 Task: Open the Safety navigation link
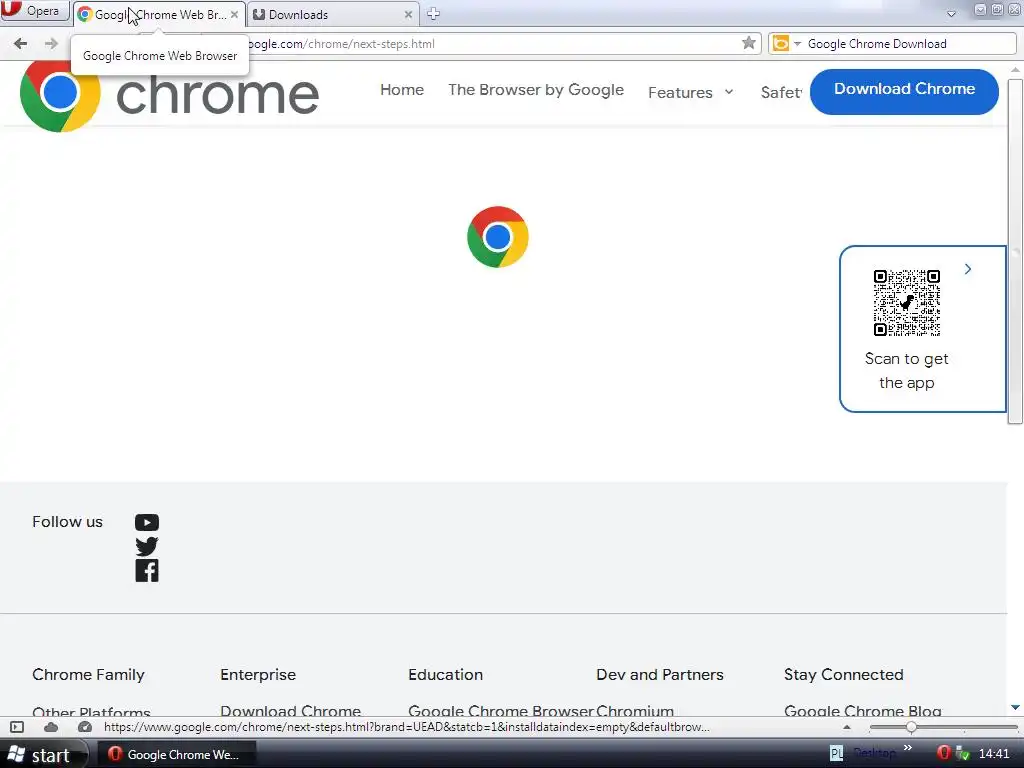pyautogui.click(x=781, y=93)
